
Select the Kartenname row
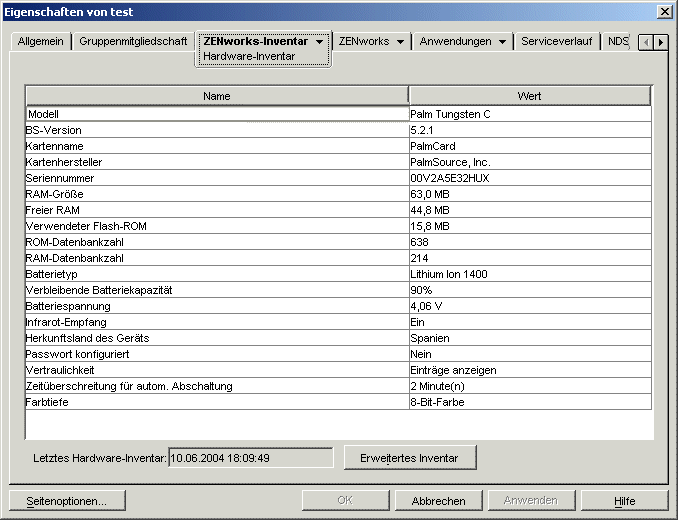click(x=338, y=146)
